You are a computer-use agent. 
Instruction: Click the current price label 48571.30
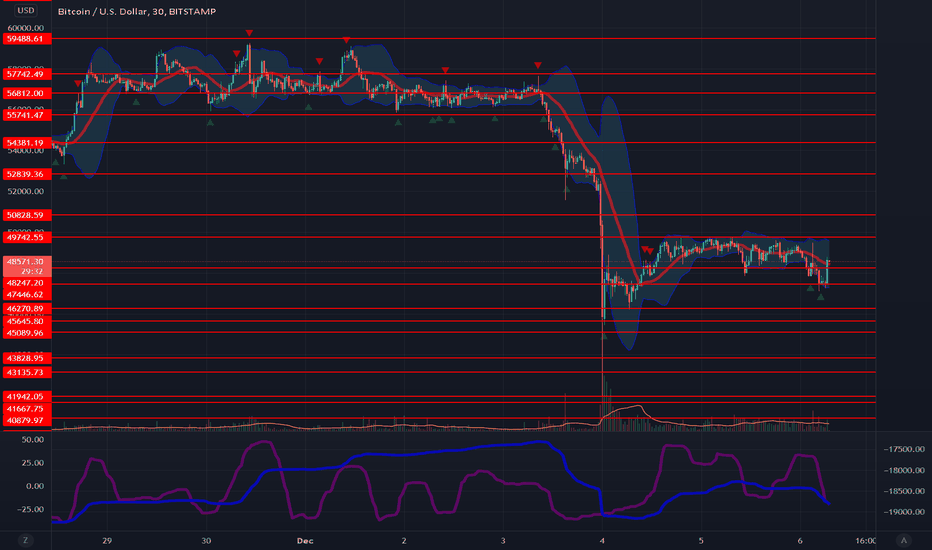click(x=27, y=262)
